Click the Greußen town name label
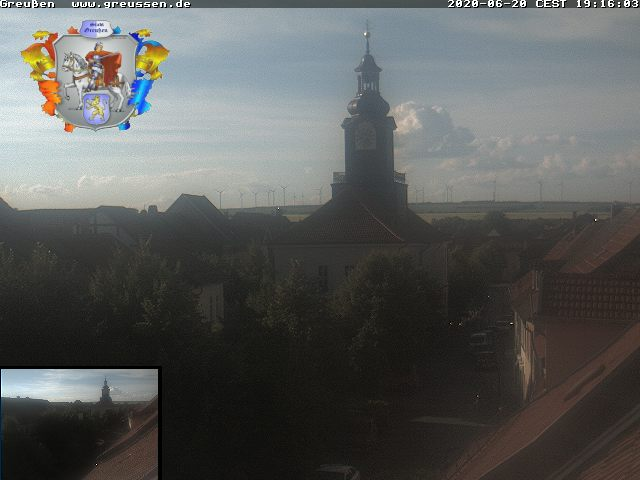 (x=27, y=4)
